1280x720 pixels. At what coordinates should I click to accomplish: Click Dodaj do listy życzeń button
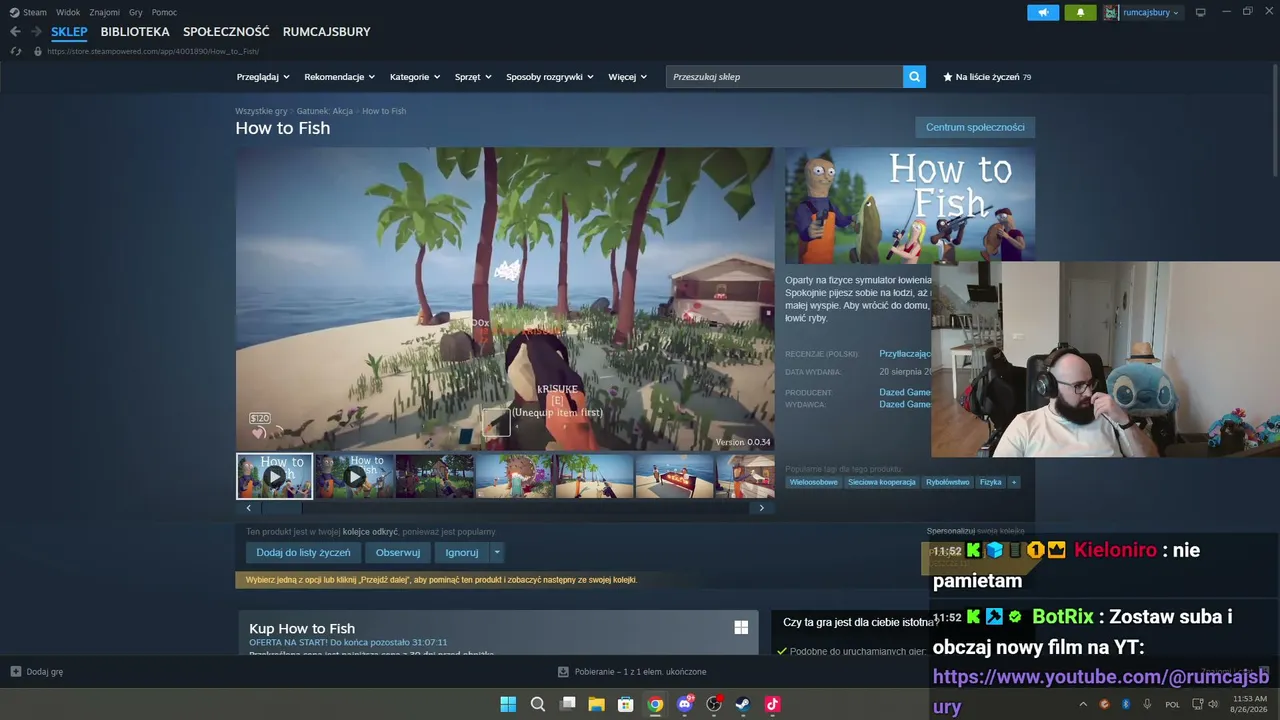pos(303,552)
